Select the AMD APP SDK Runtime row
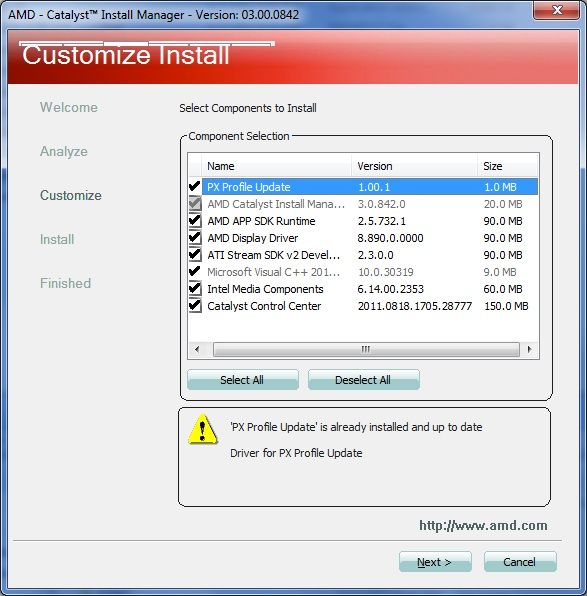The height and width of the screenshot is (596, 587). (x=363, y=221)
